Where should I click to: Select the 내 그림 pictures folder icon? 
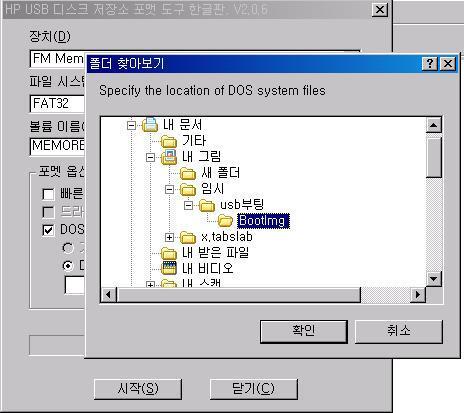[169, 157]
